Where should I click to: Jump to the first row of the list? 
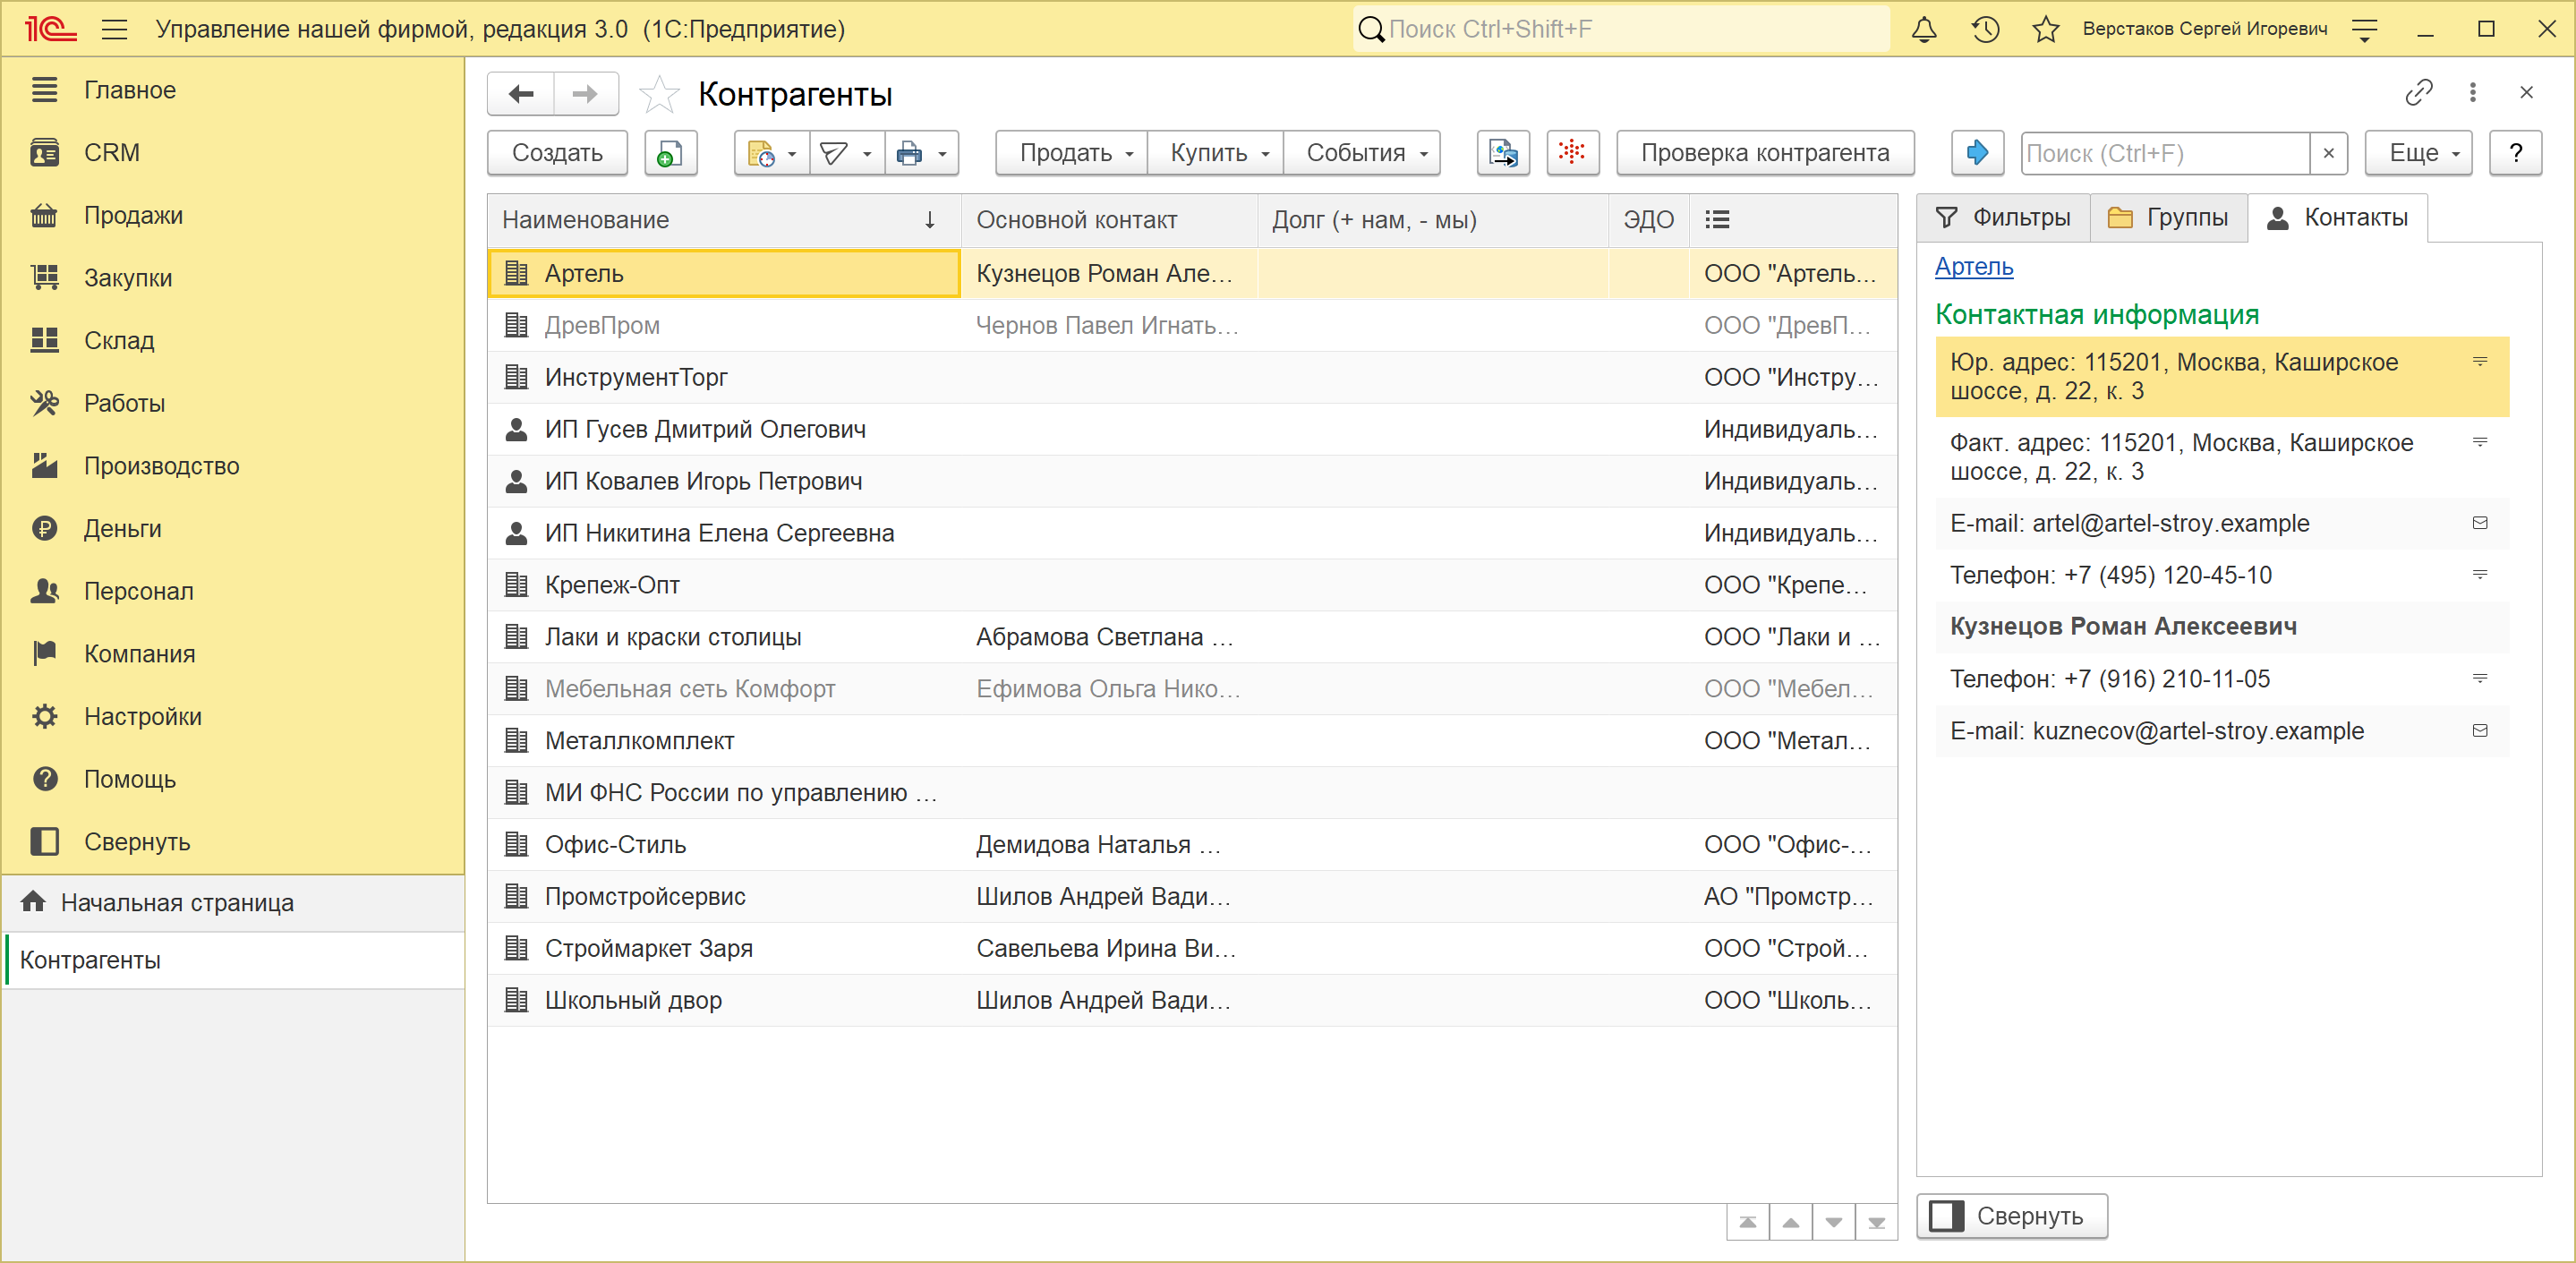1748,1222
